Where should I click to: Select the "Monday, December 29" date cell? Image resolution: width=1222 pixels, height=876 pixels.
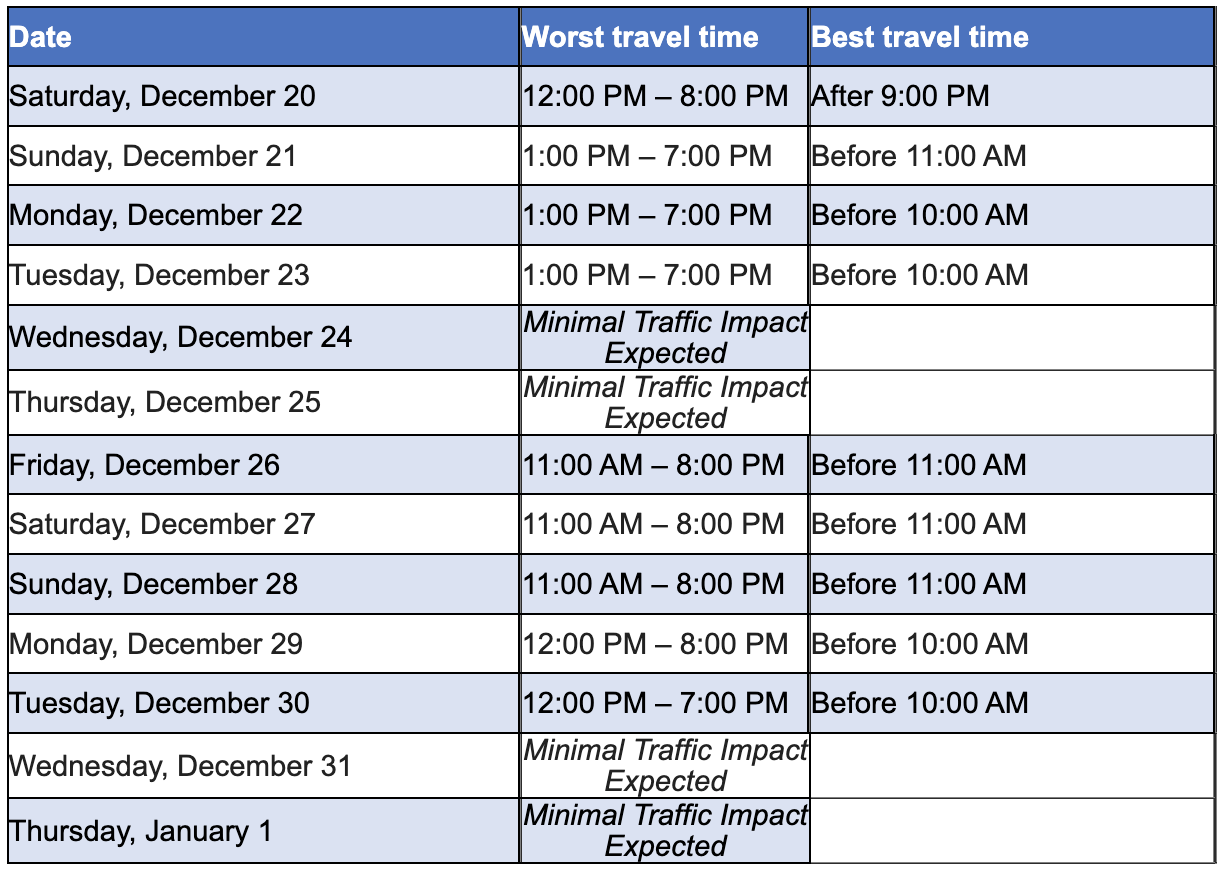156,643
